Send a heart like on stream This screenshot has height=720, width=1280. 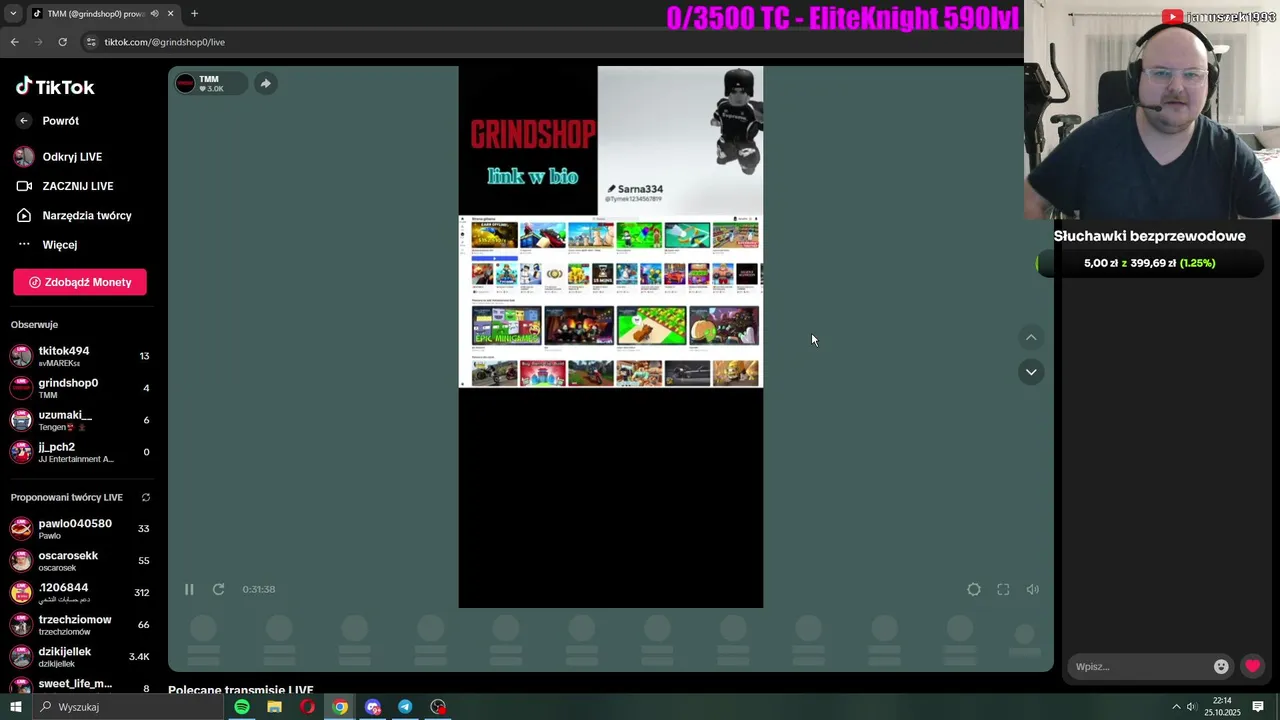pyautogui.click(x=1252, y=666)
